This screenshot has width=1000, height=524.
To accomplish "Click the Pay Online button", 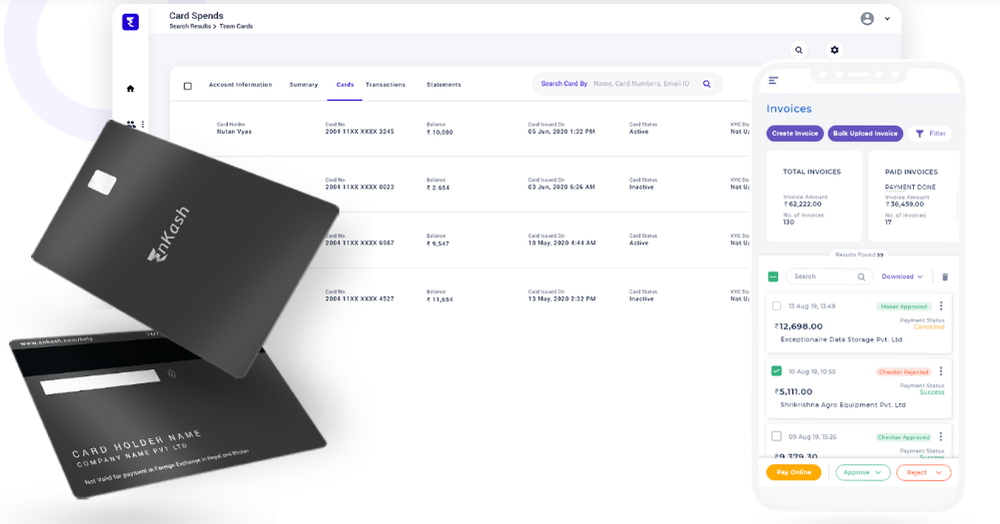I will pyautogui.click(x=794, y=472).
